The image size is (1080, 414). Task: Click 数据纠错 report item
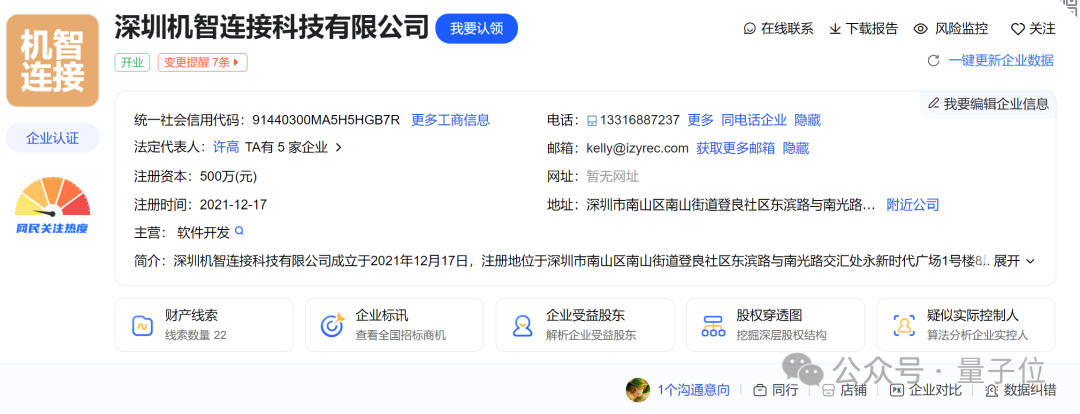1021,390
